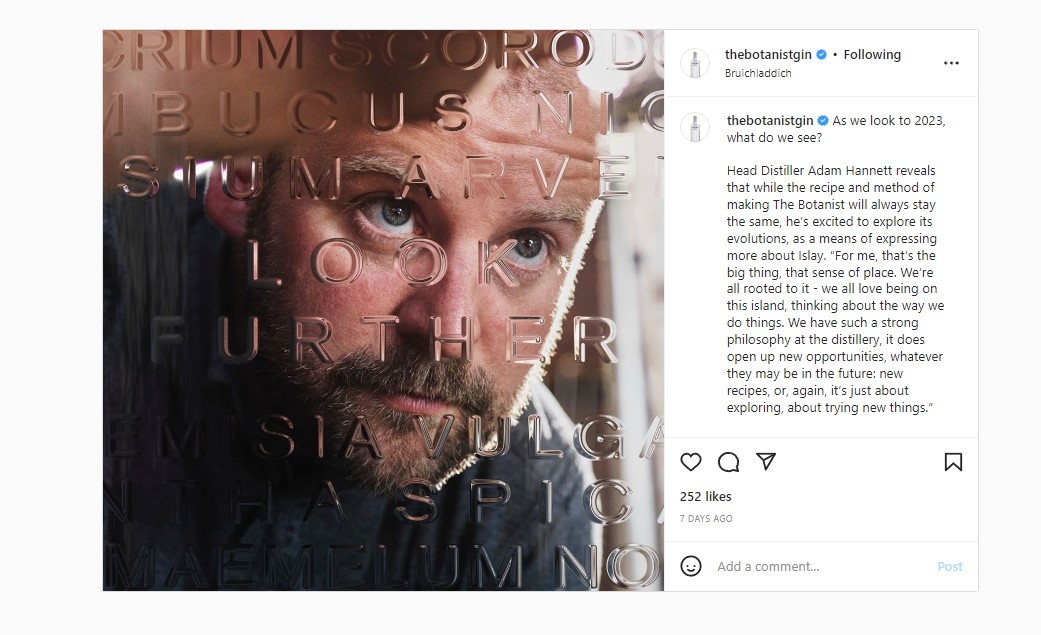1041x635 pixels.
Task: Click the LOOK FURTHER post image
Action: [383, 310]
